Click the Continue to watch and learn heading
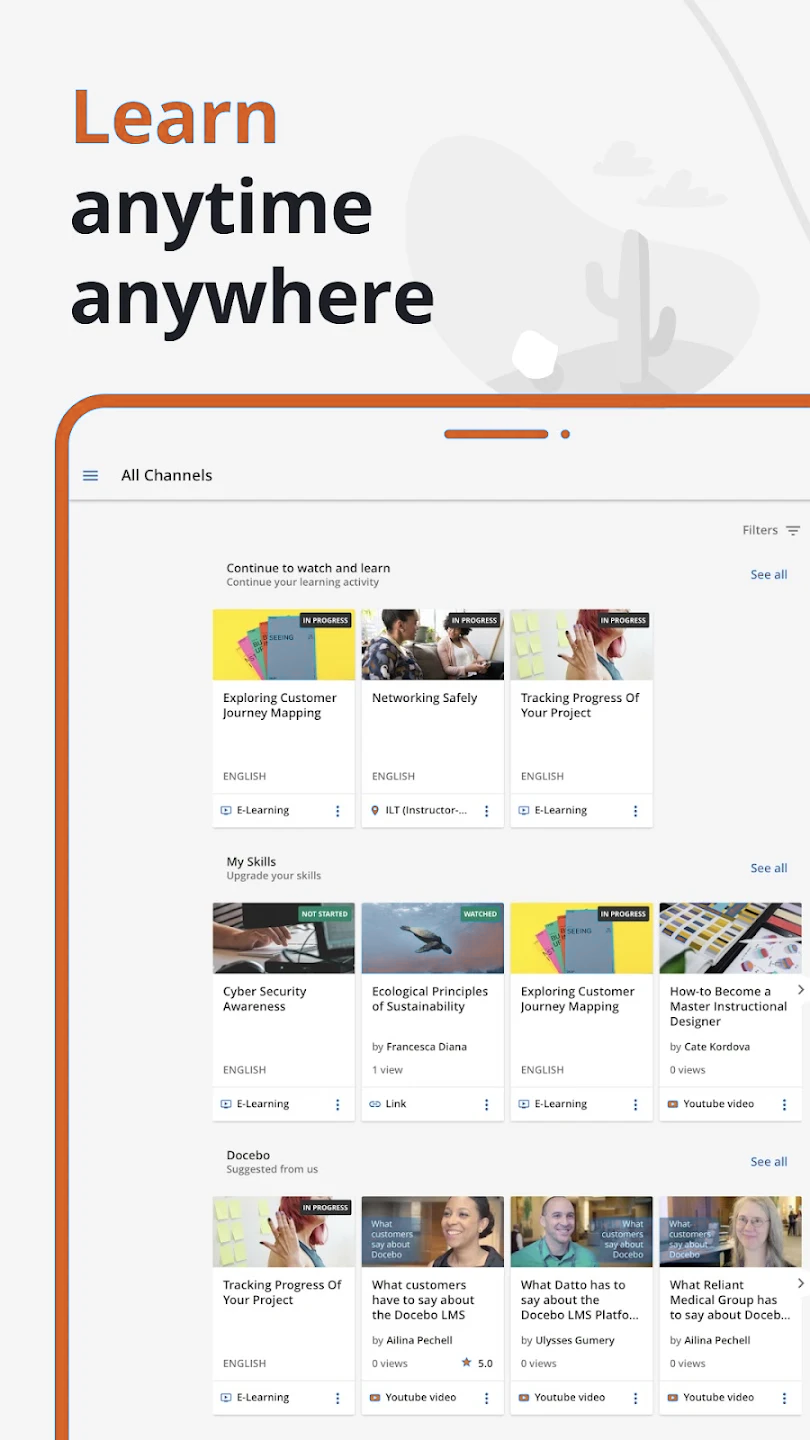Image resolution: width=810 pixels, height=1440 pixels. click(308, 568)
